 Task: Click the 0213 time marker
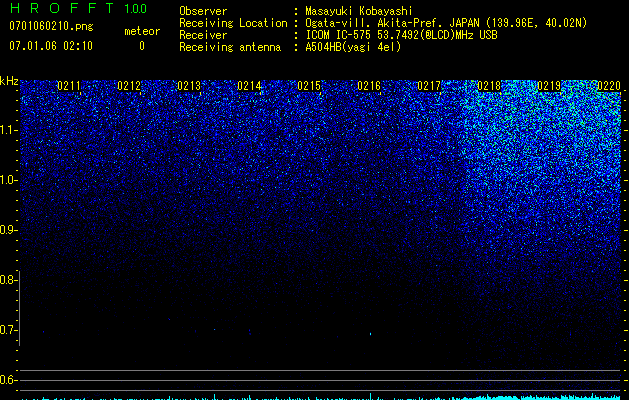[x=189, y=86]
